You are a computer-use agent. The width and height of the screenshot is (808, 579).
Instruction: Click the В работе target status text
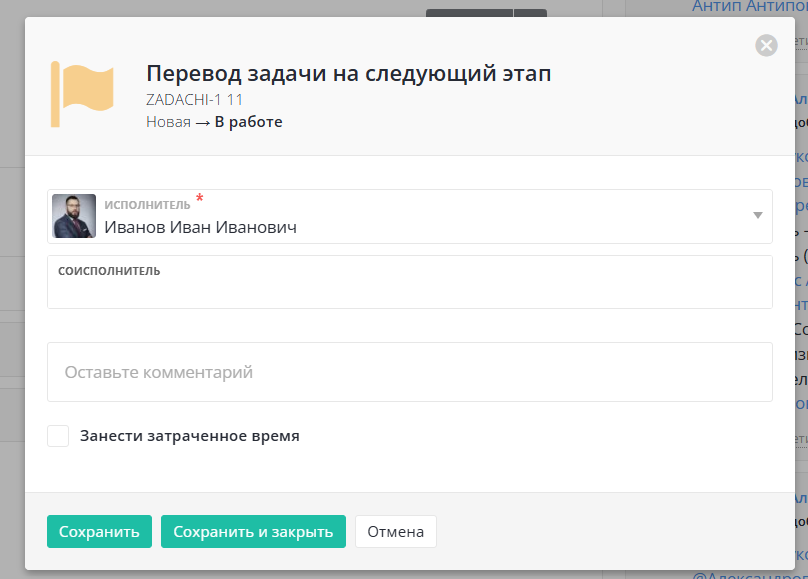coord(248,122)
